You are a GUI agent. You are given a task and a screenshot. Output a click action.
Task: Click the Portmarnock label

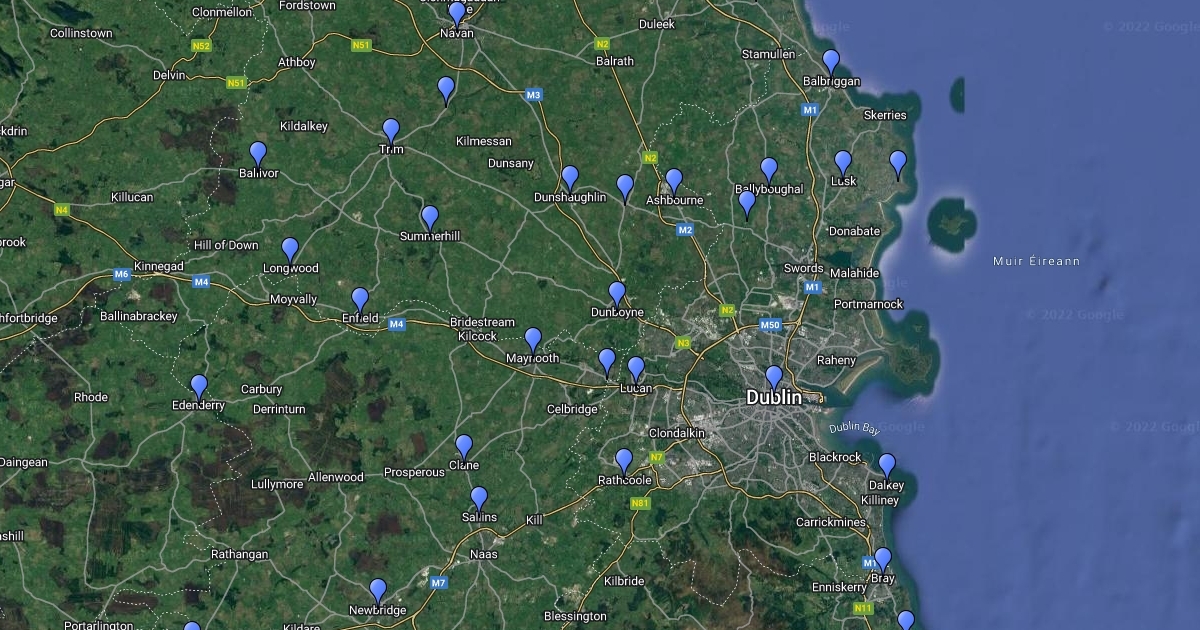point(868,304)
